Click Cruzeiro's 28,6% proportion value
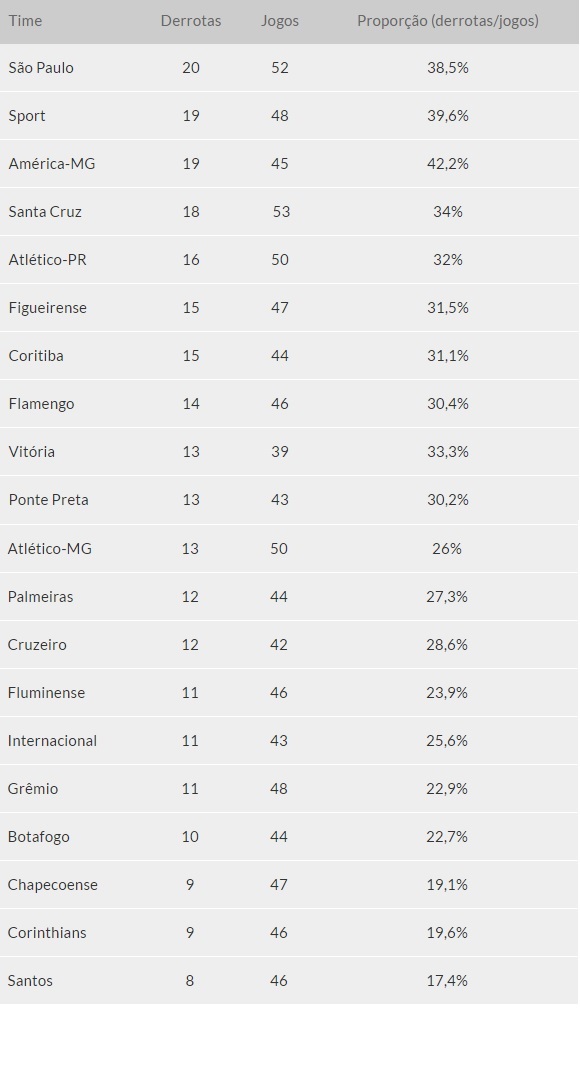The width and height of the screenshot is (580, 1090). point(447,644)
